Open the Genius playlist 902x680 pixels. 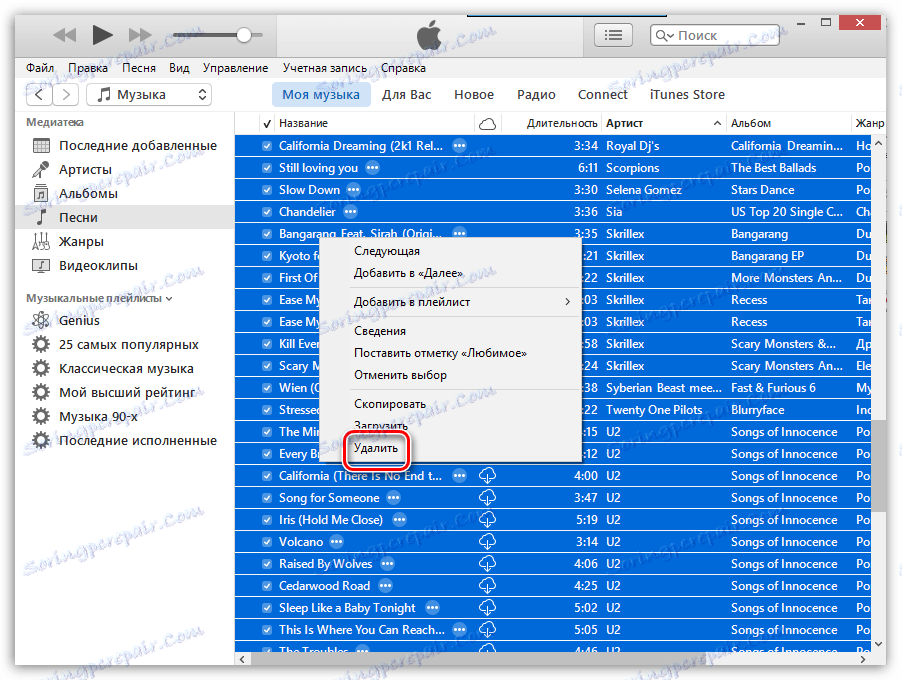125,320
